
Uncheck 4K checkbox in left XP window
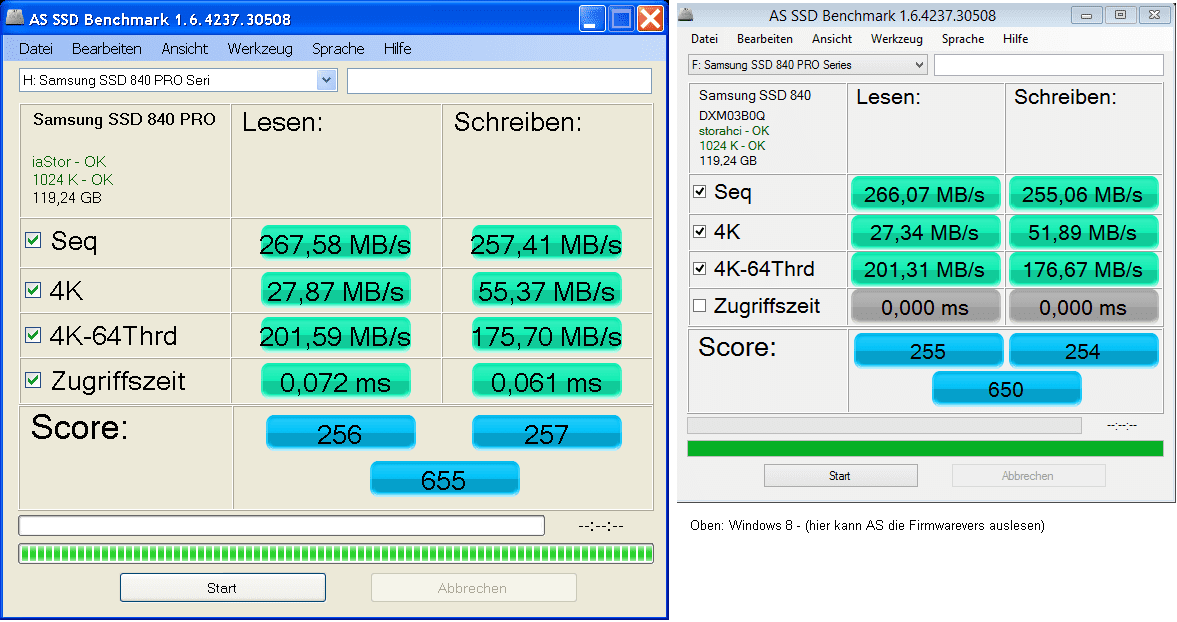(33, 290)
